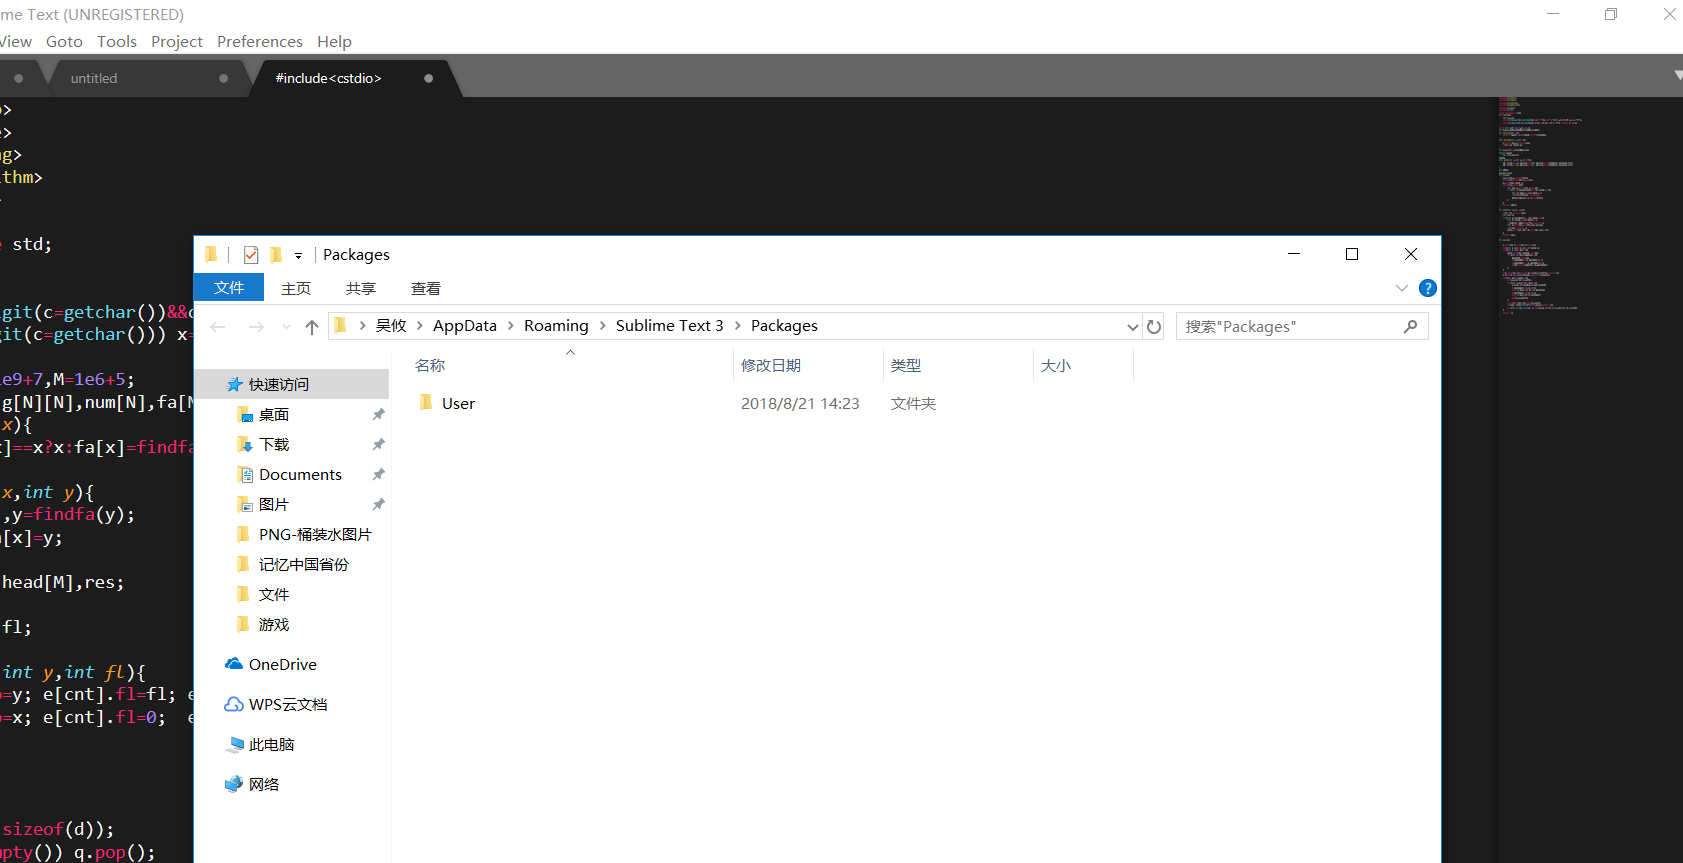
Task: Expand the chevron after Sublime Text 3 breadcrumb
Action: (x=738, y=325)
